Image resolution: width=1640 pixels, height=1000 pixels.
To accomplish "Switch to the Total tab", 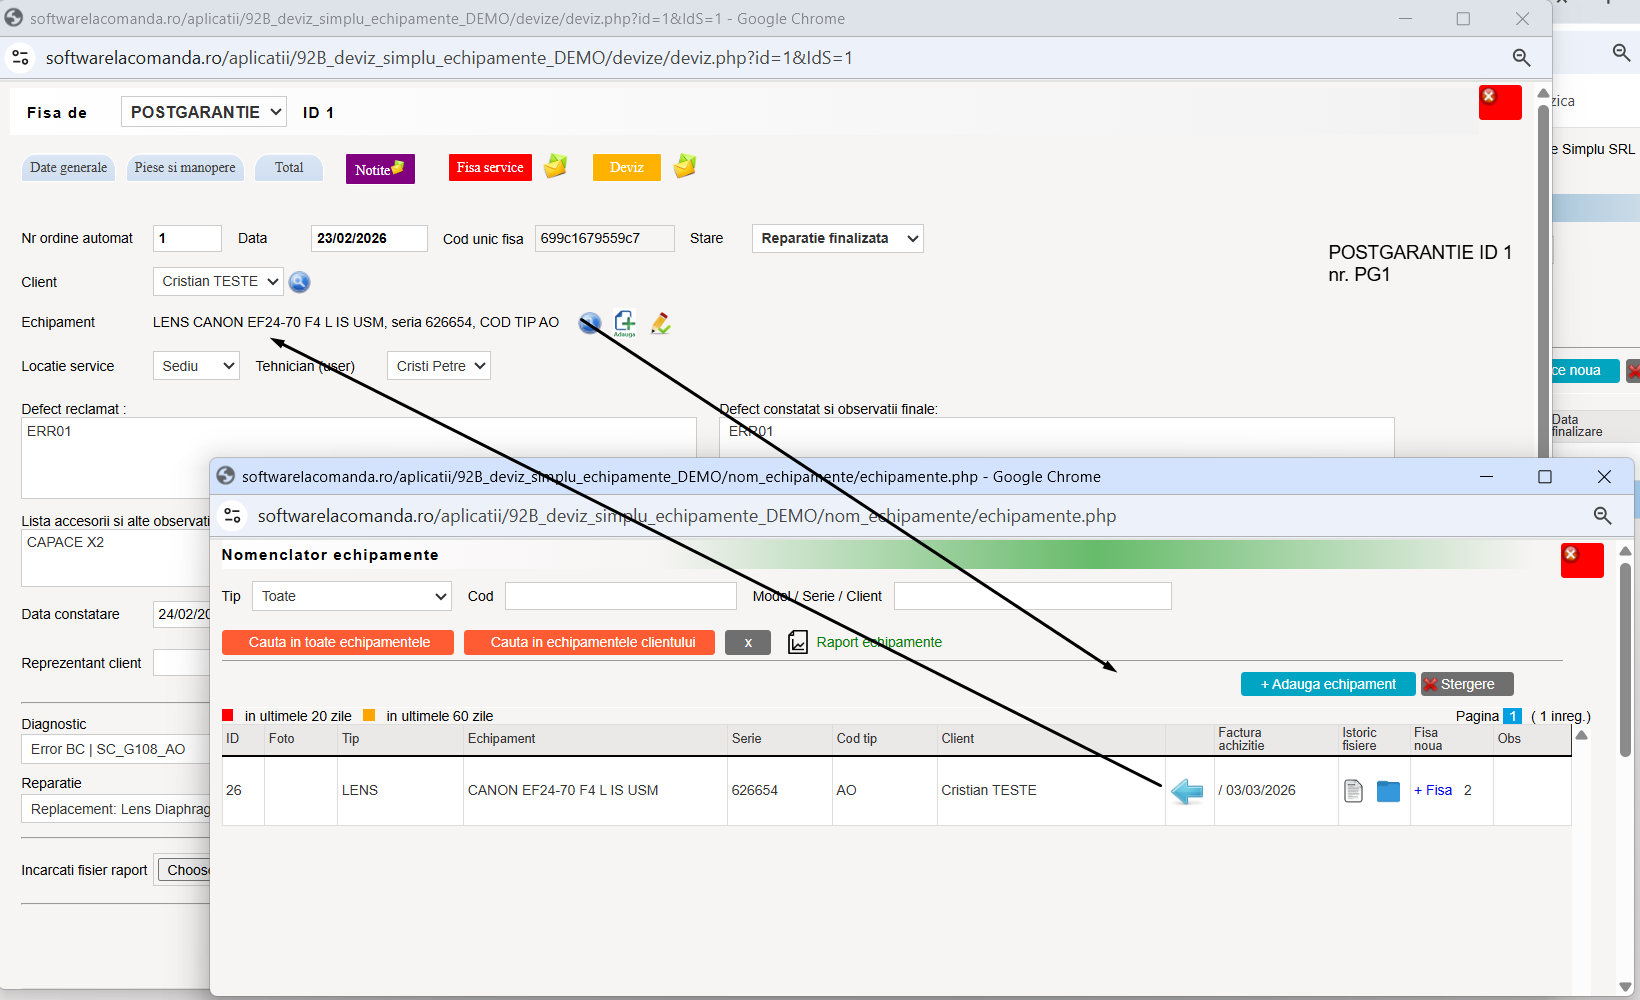I will [289, 168].
